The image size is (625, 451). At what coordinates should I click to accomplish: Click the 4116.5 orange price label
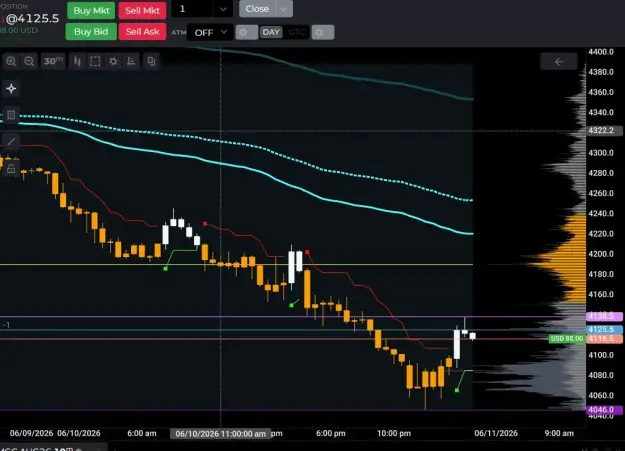[x=604, y=339]
